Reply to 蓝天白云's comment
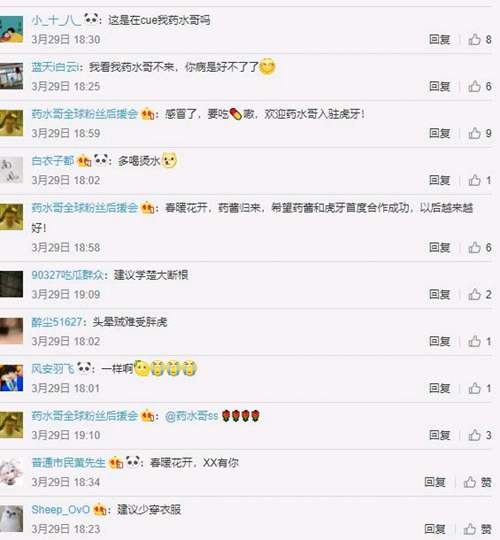500x540 pixels. 440,86
